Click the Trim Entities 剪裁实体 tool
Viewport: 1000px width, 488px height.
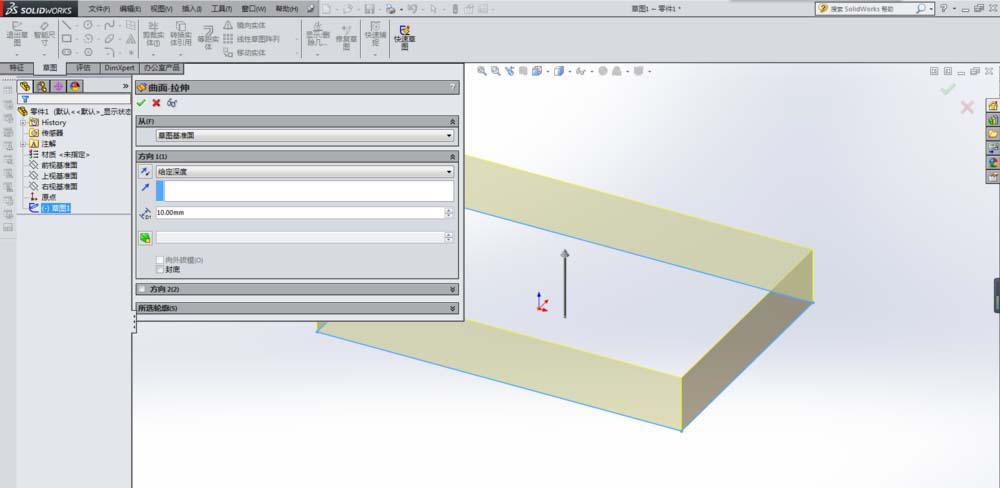(x=152, y=36)
